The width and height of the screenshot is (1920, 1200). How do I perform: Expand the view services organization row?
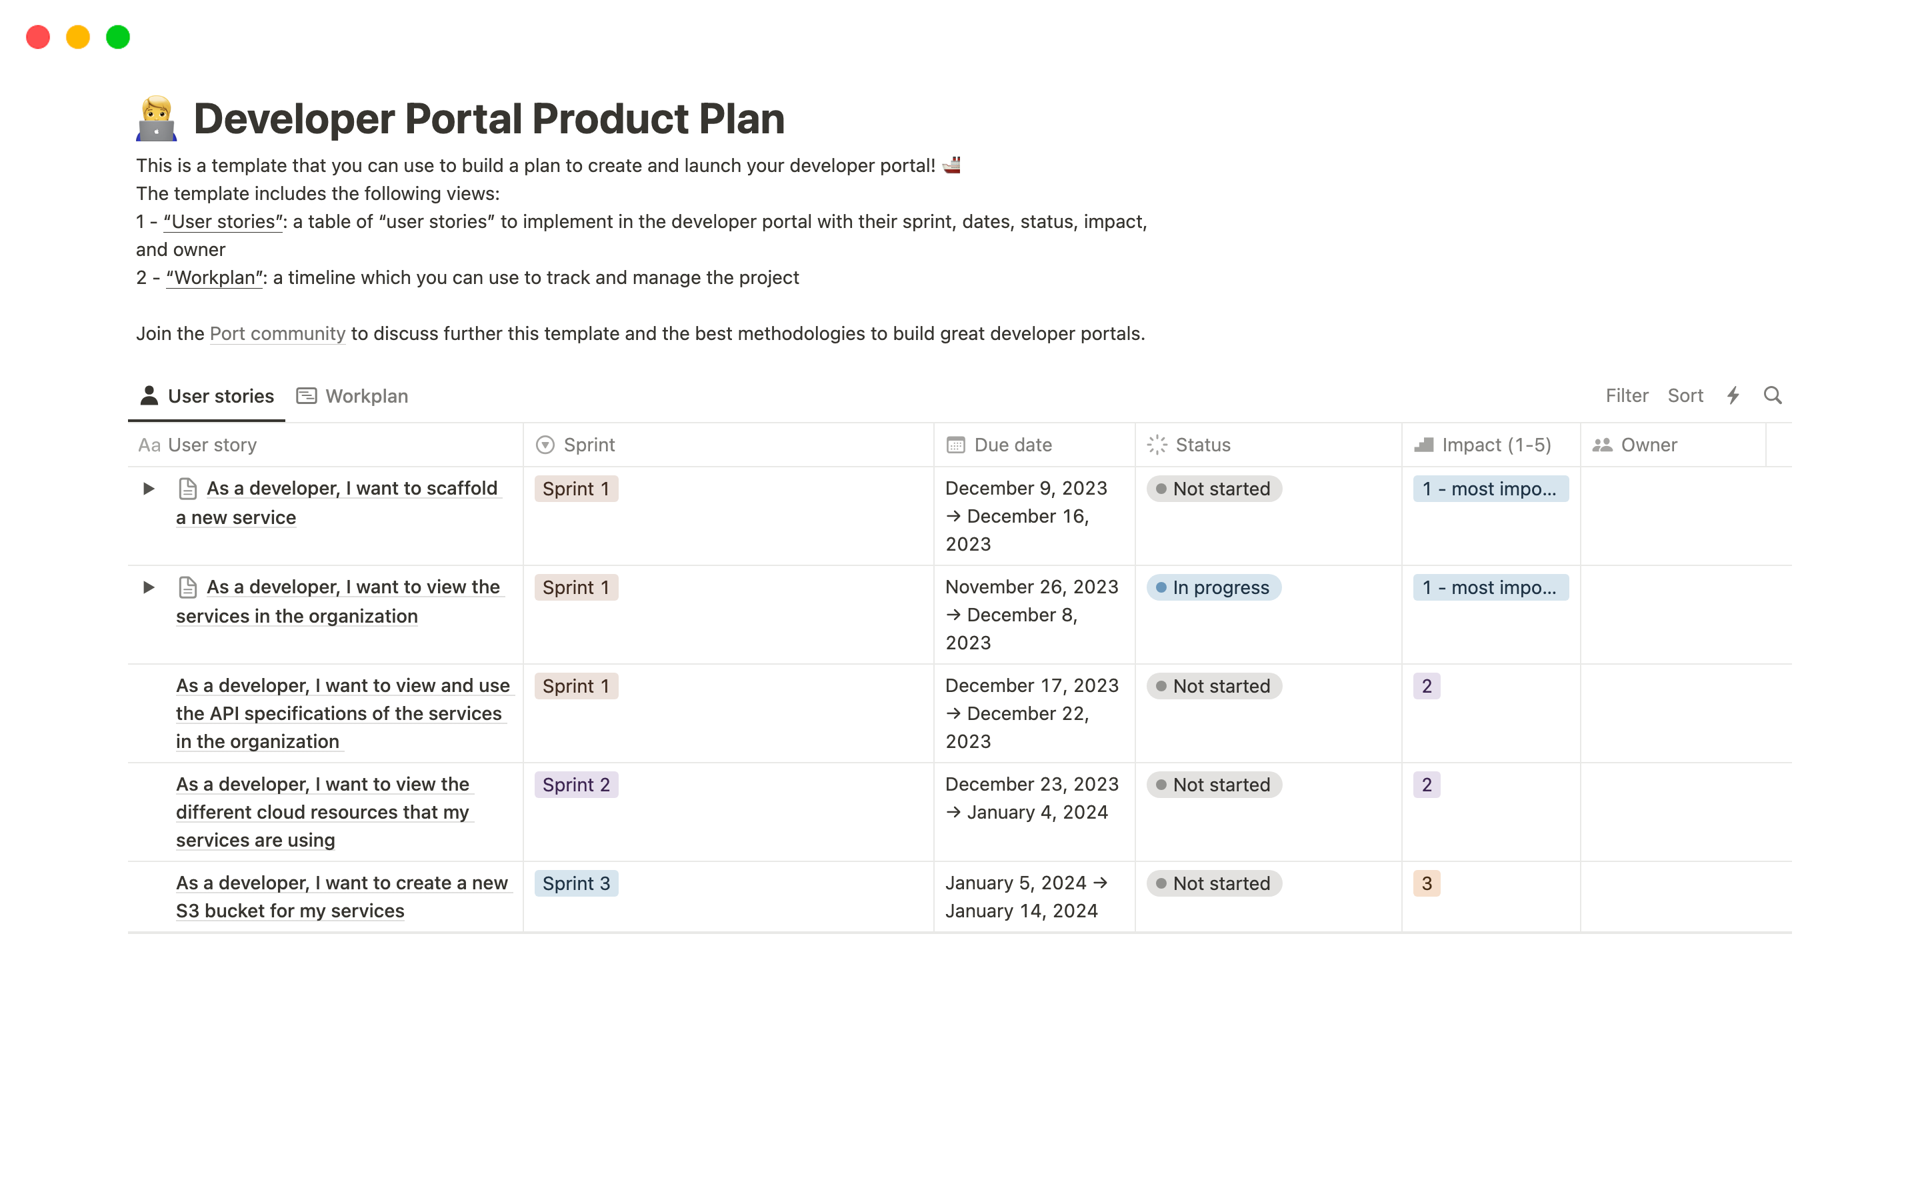click(x=148, y=587)
